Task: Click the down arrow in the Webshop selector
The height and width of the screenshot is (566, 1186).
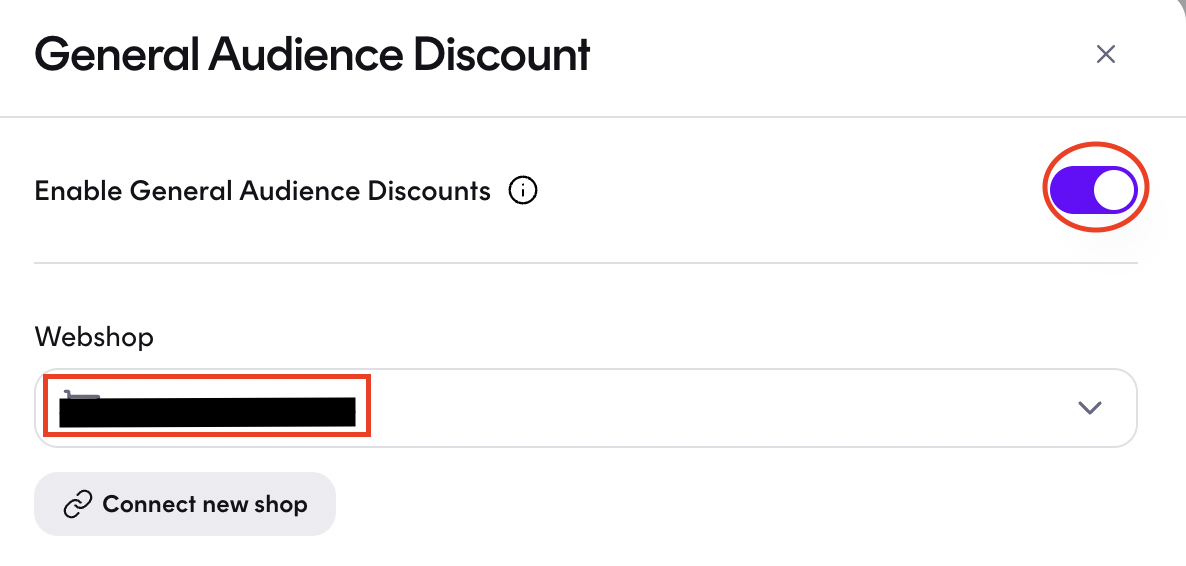Action: coord(1089,408)
